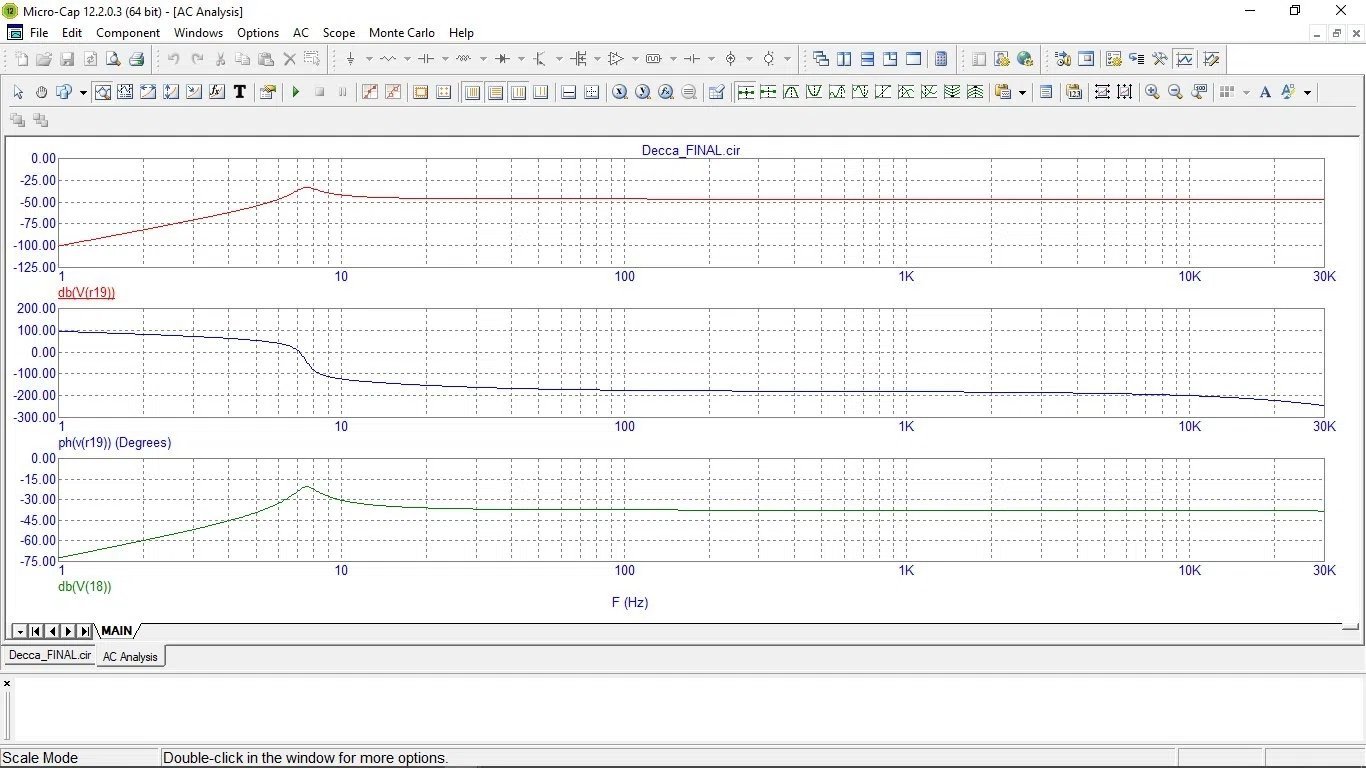The width and height of the screenshot is (1366, 768).
Task: Expand the diode component dropdown arrow
Action: 521,59
